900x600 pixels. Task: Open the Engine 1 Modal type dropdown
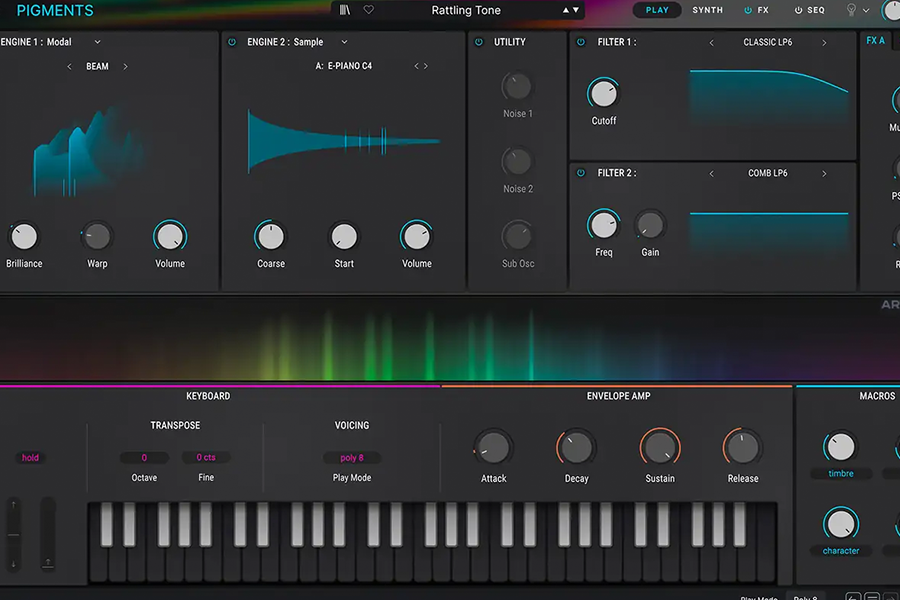pos(98,42)
